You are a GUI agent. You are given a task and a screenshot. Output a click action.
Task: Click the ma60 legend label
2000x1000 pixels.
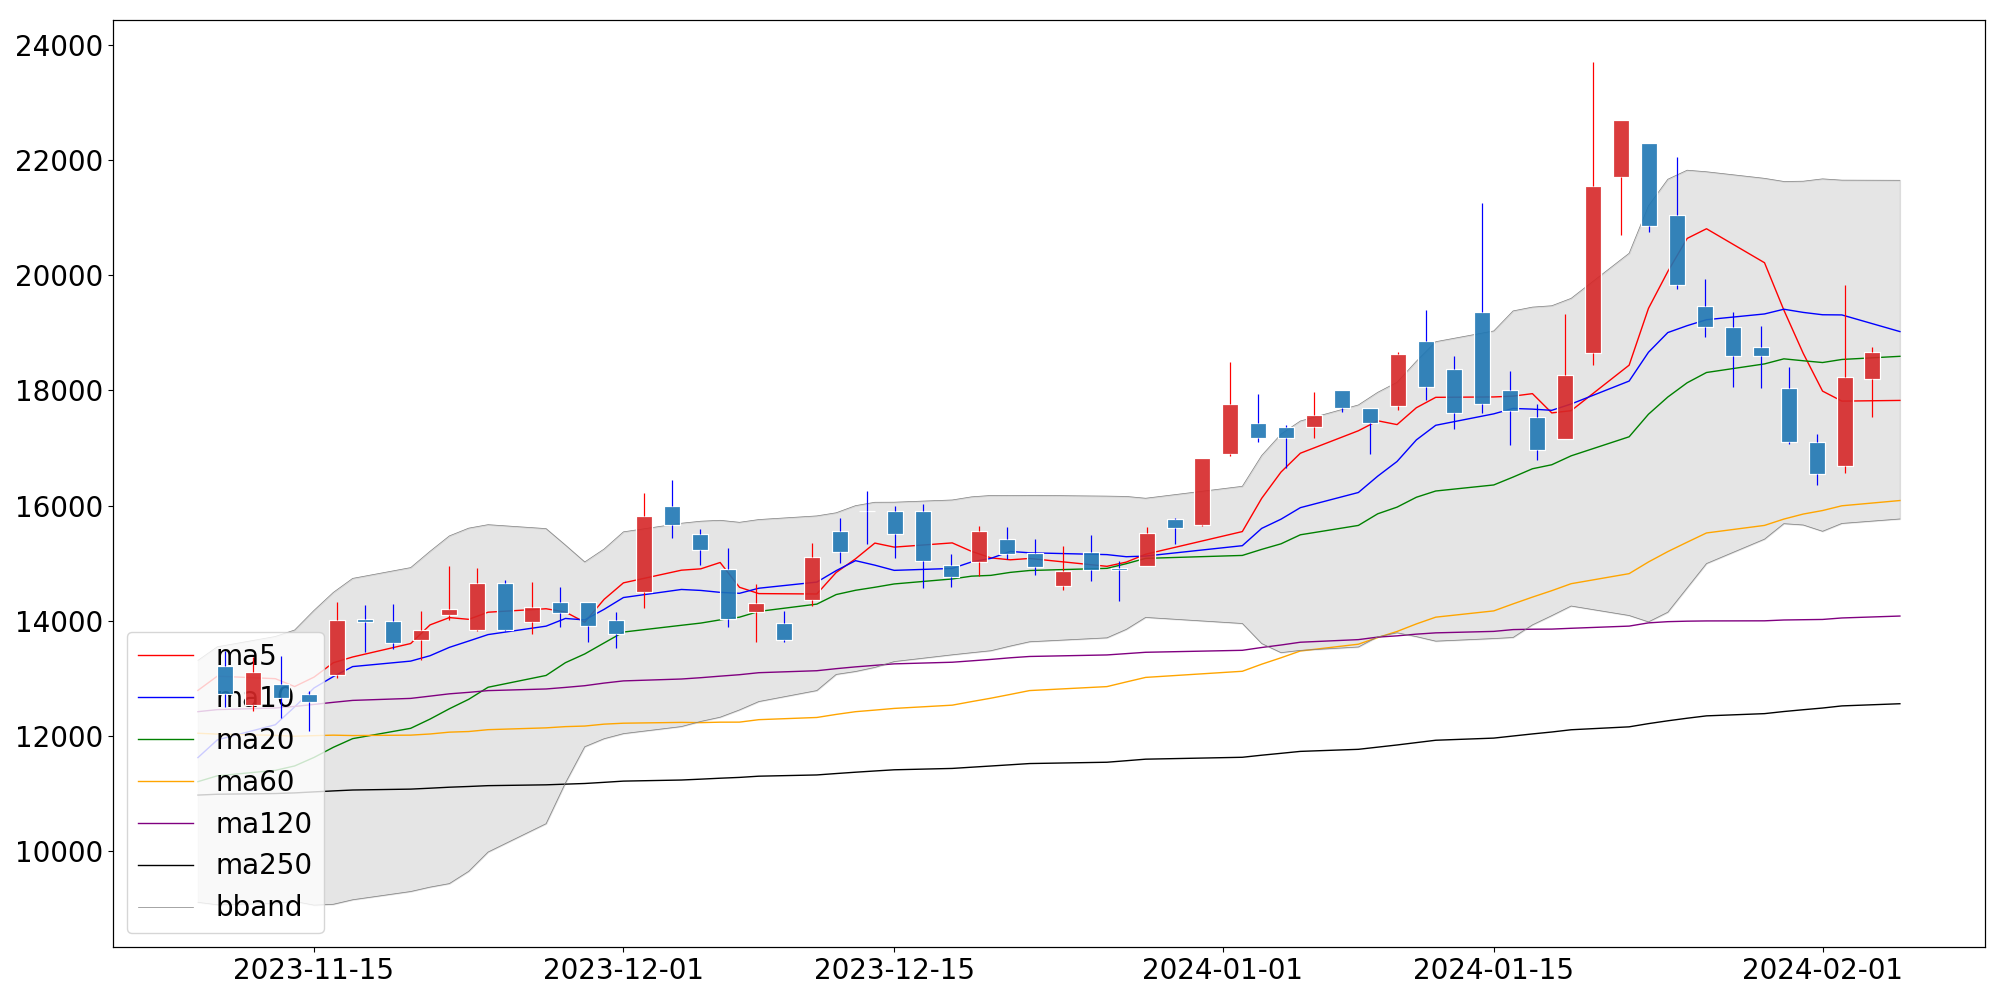(255, 781)
